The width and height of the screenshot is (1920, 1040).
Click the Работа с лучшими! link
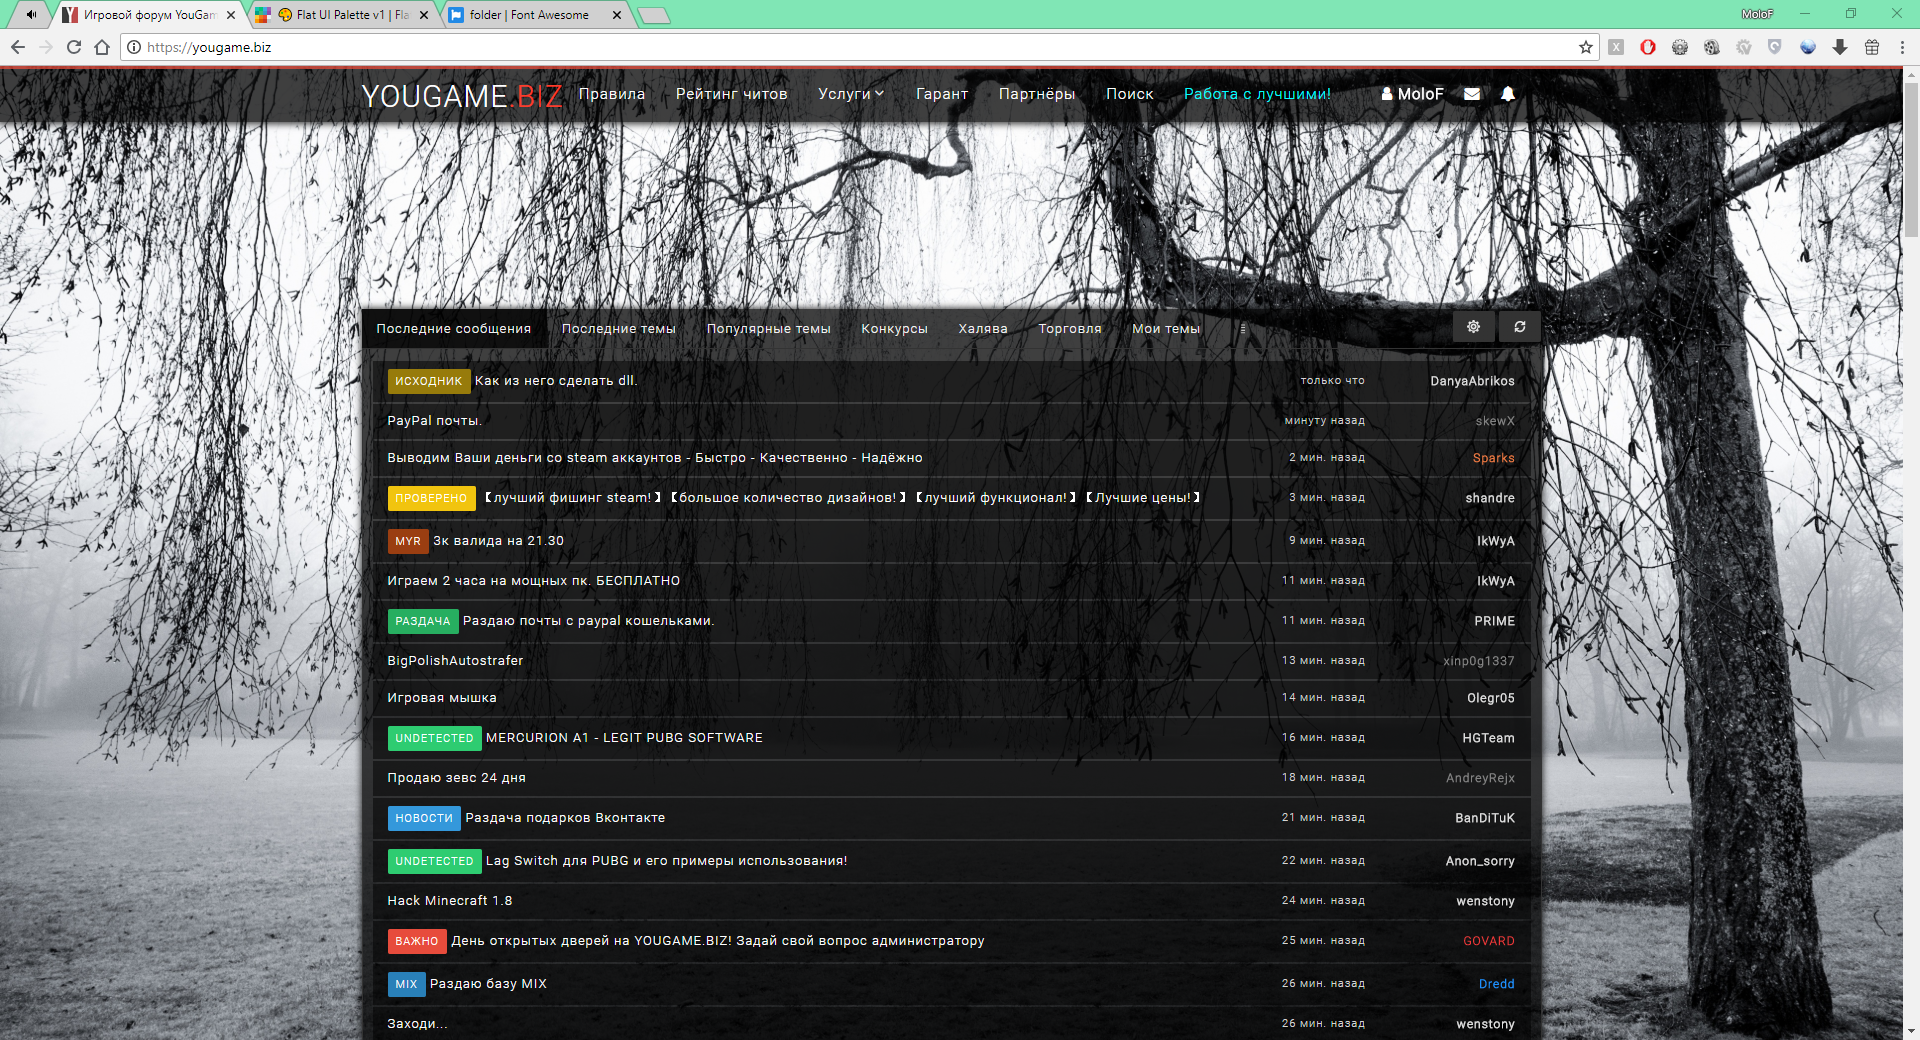coord(1258,94)
